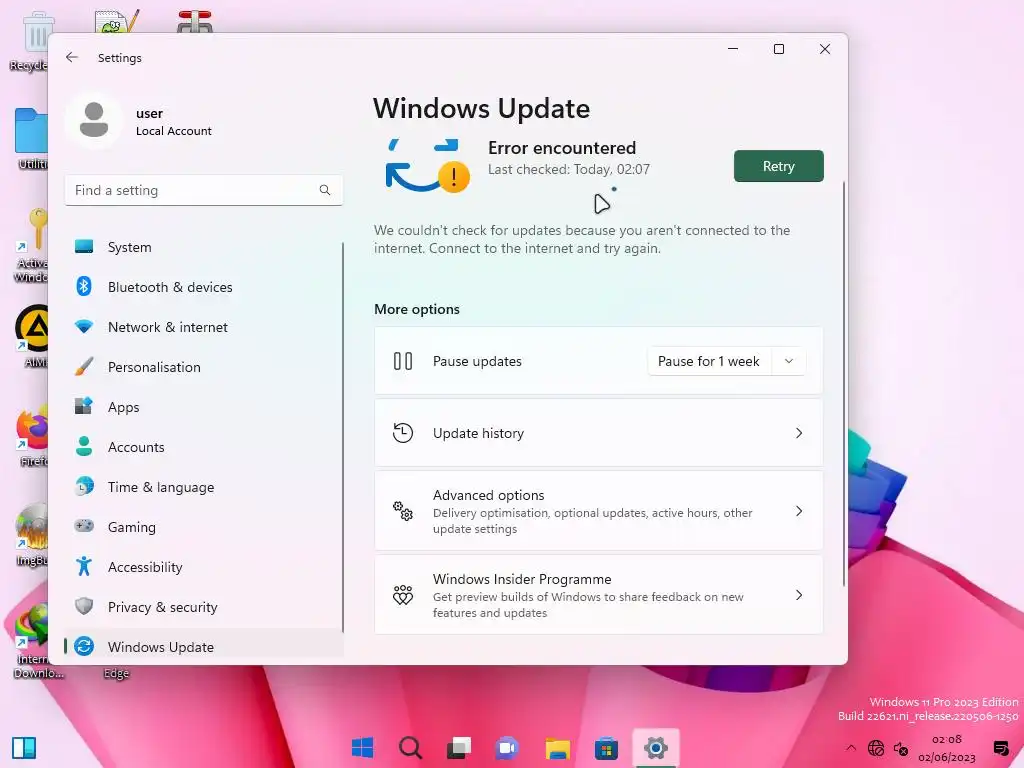Viewport: 1024px width, 768px height.
Task: Expand Windows Insider Programme chevron
Action: coord(799,595)
